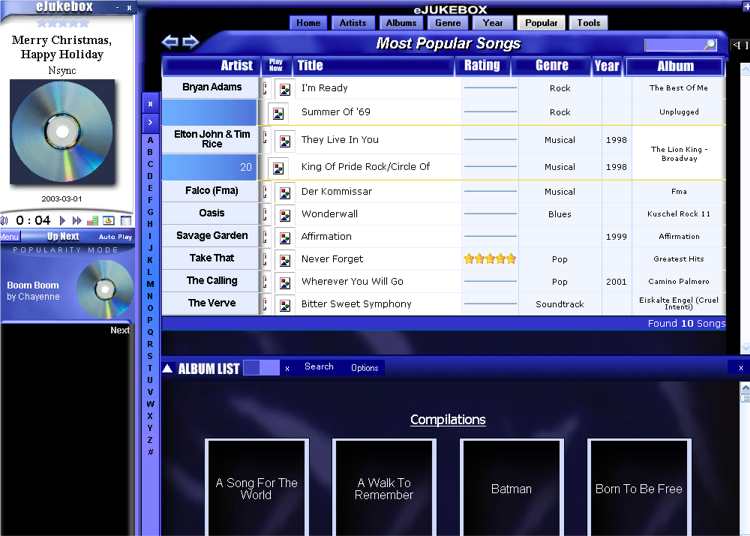Click the Album List filter input box
Image resolution: width=750 pixels, height=536 pixels.
tap(262, 368)
